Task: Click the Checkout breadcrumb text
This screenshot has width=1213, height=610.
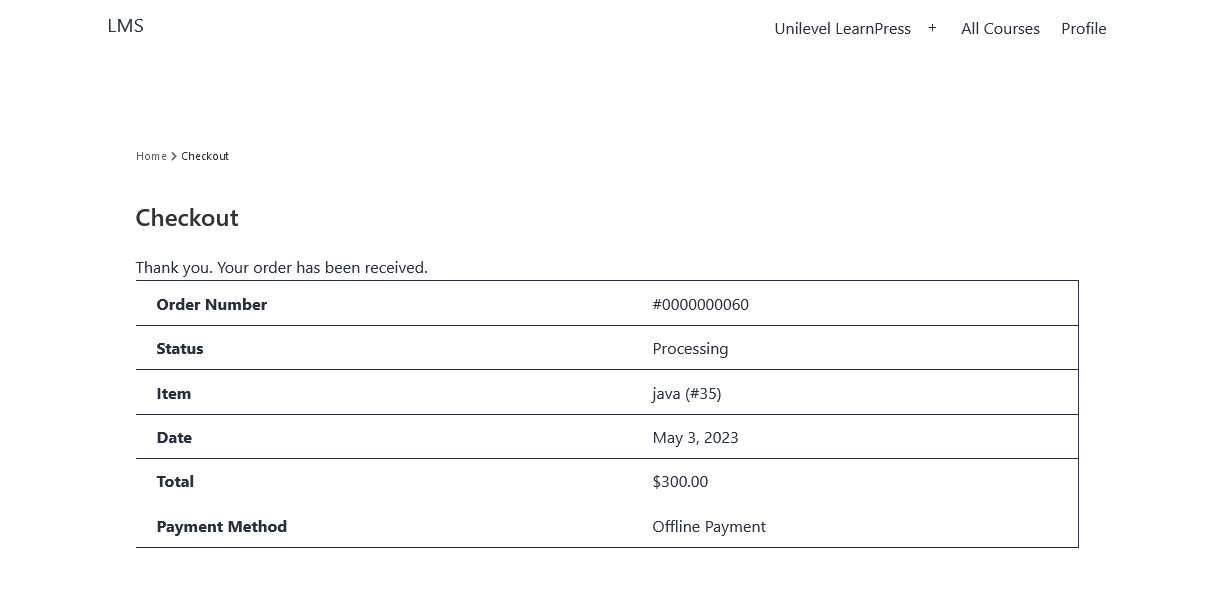Action: pos(205,156)
